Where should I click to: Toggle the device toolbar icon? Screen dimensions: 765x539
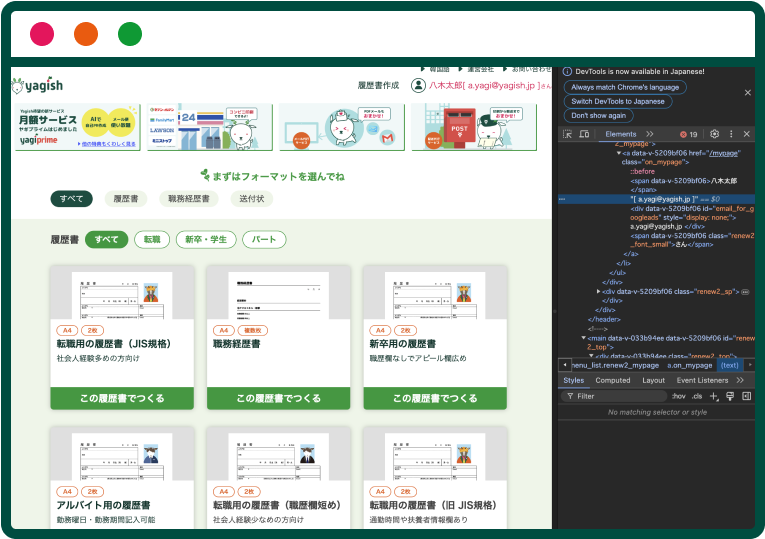(x=584, y=134)
